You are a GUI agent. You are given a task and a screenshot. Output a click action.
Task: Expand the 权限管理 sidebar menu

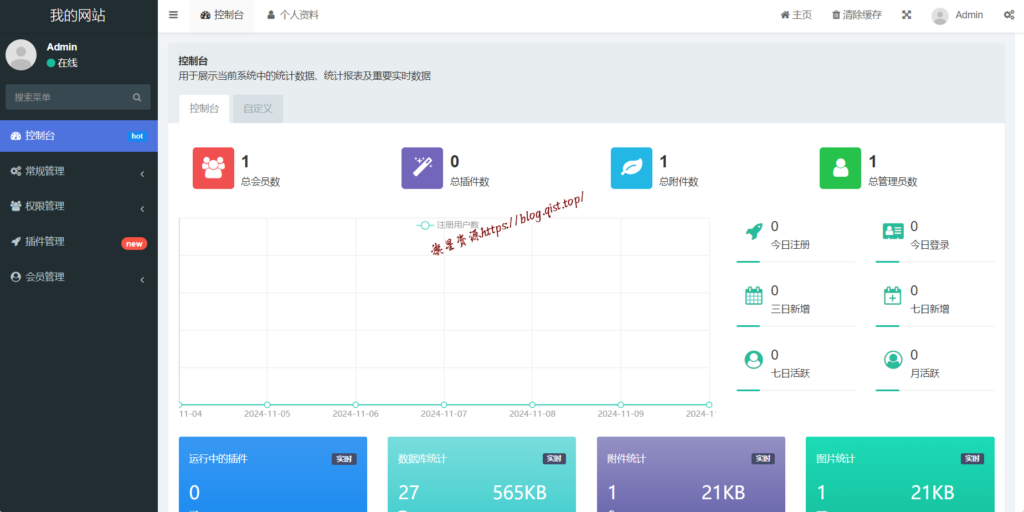click(78, 207)
